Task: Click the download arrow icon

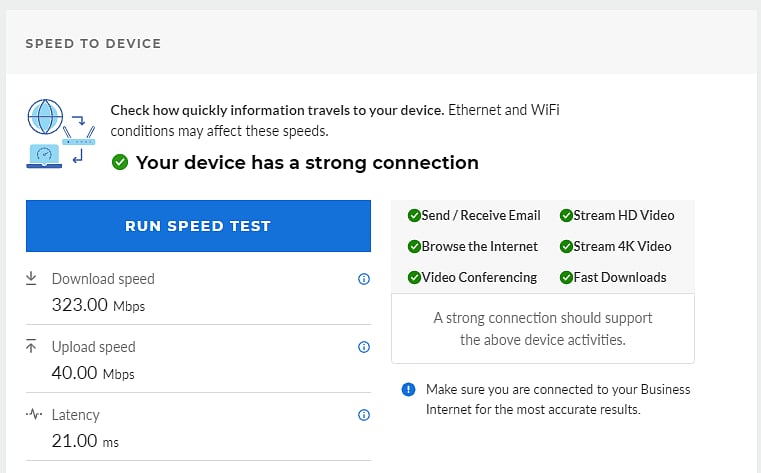Action: click(31, 278)
